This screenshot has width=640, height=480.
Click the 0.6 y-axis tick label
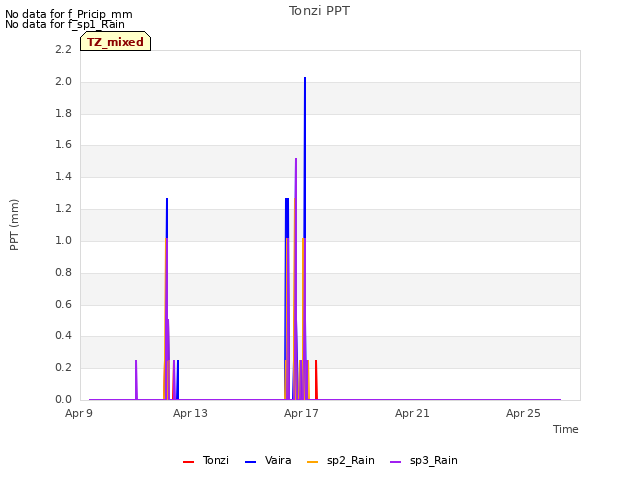[63, 304]
